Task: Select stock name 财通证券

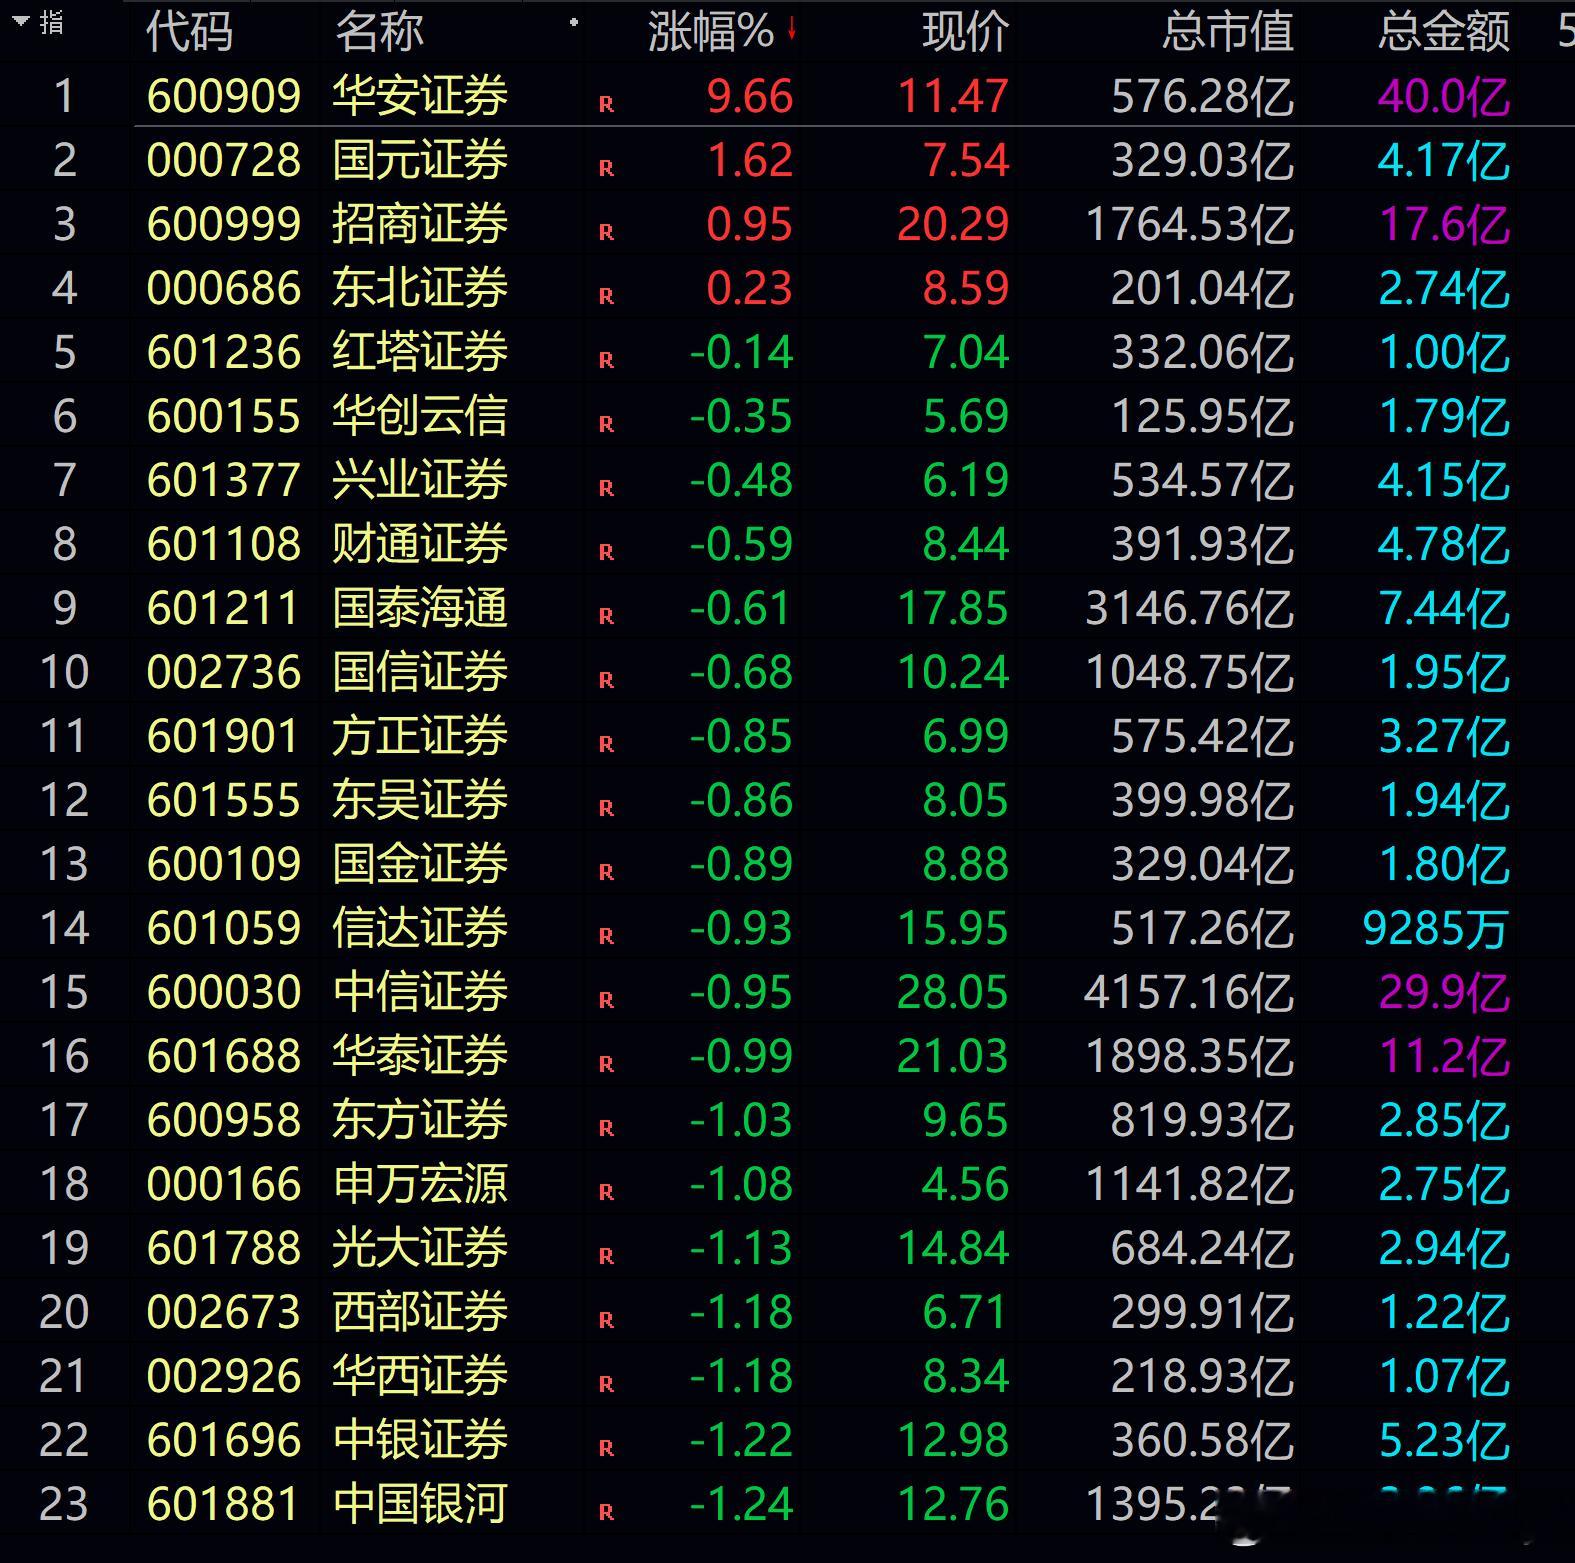Action: (x=420, y=544)
